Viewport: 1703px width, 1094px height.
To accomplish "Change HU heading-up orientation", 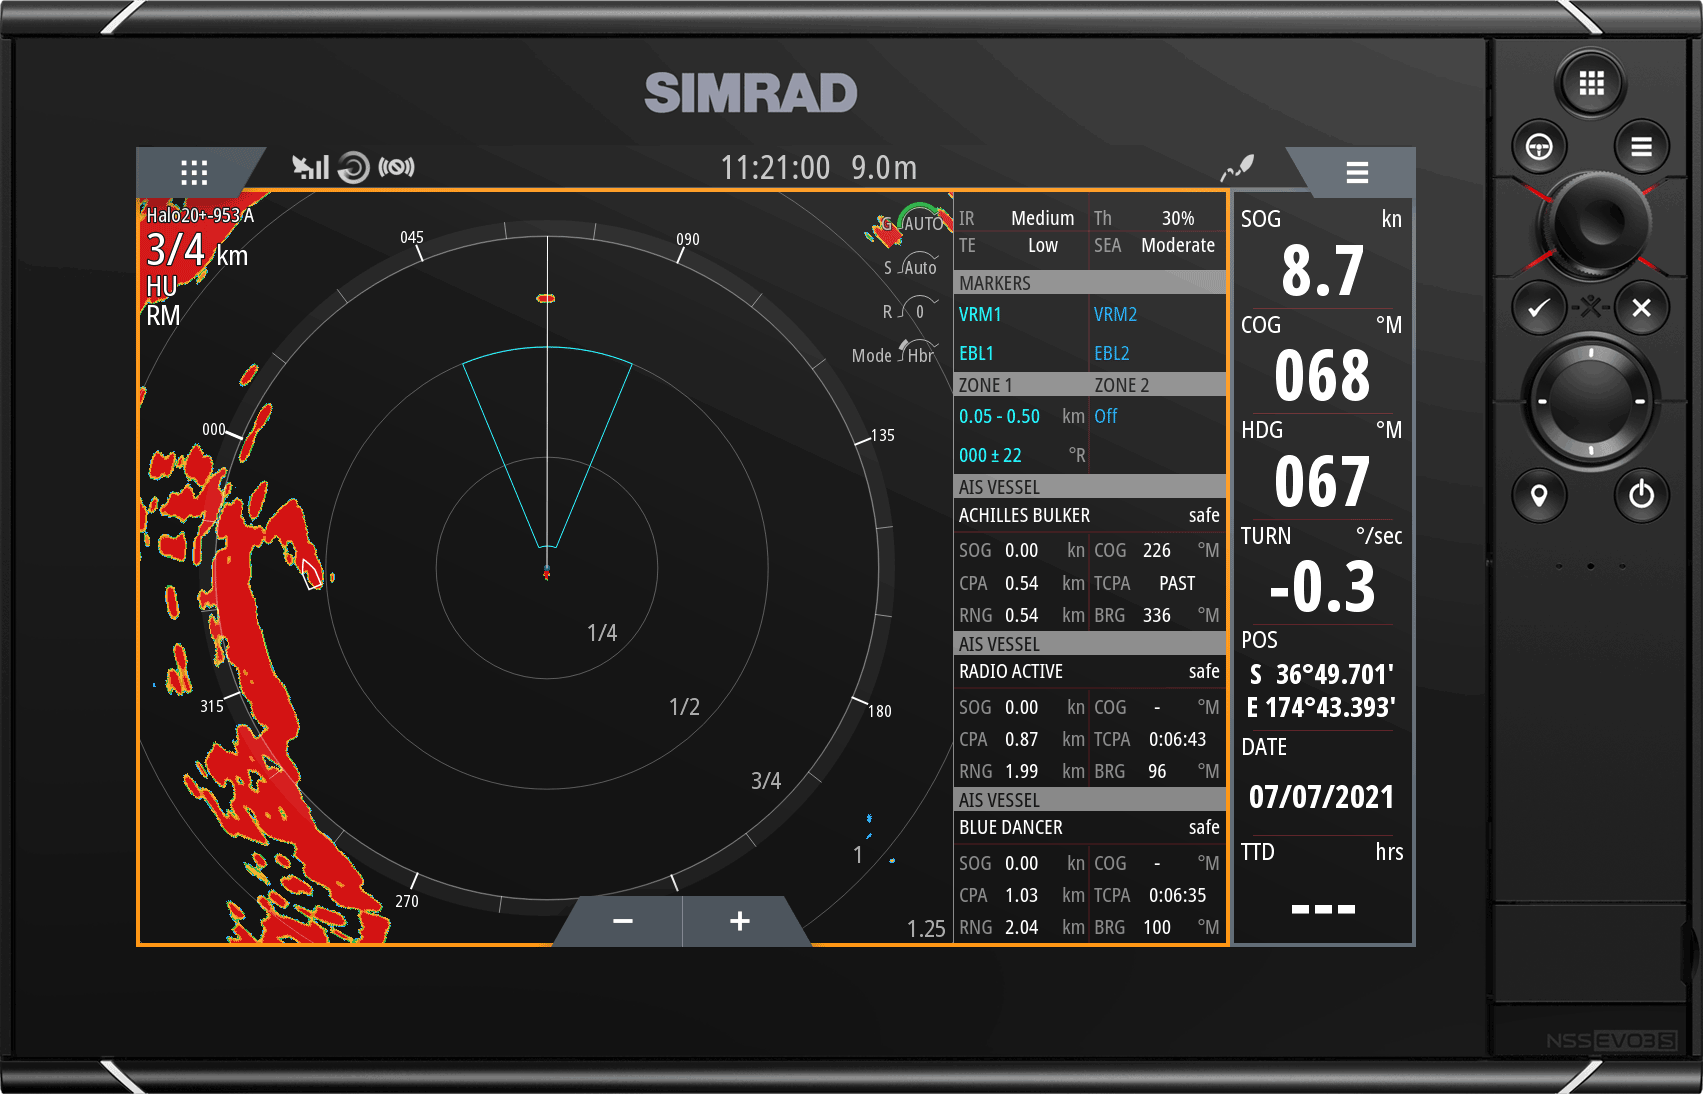I will coord(162,287).
